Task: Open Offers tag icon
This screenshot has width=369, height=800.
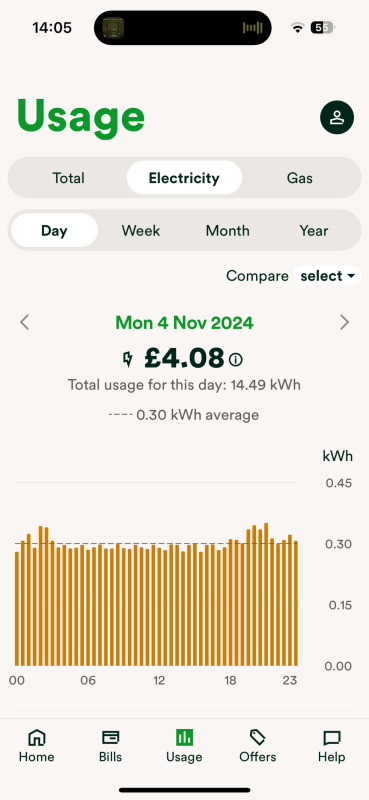Action: pyautogui.click(x=258, y=737)
